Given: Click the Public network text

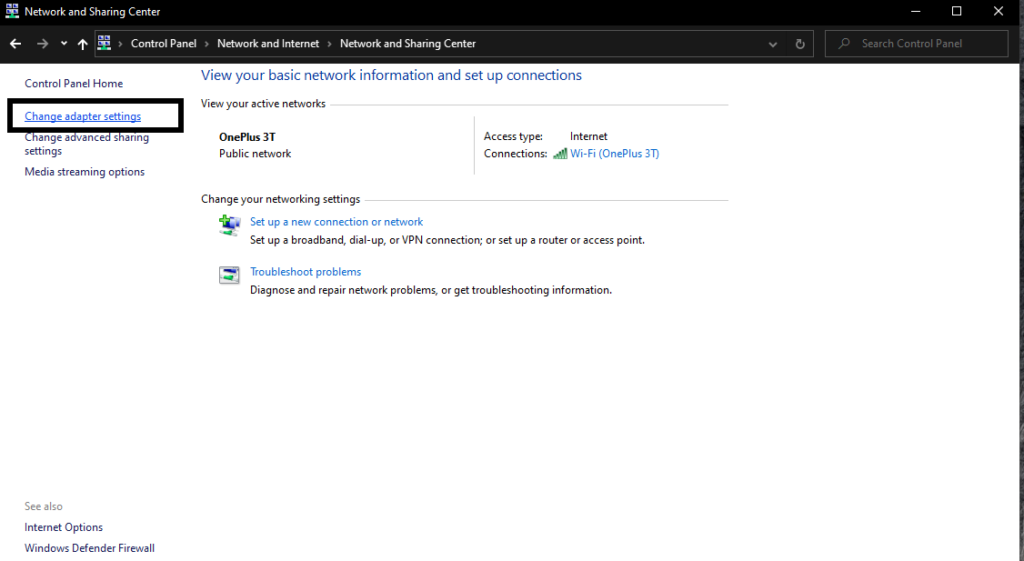Looking at the screenshot, I should [255, 153].
